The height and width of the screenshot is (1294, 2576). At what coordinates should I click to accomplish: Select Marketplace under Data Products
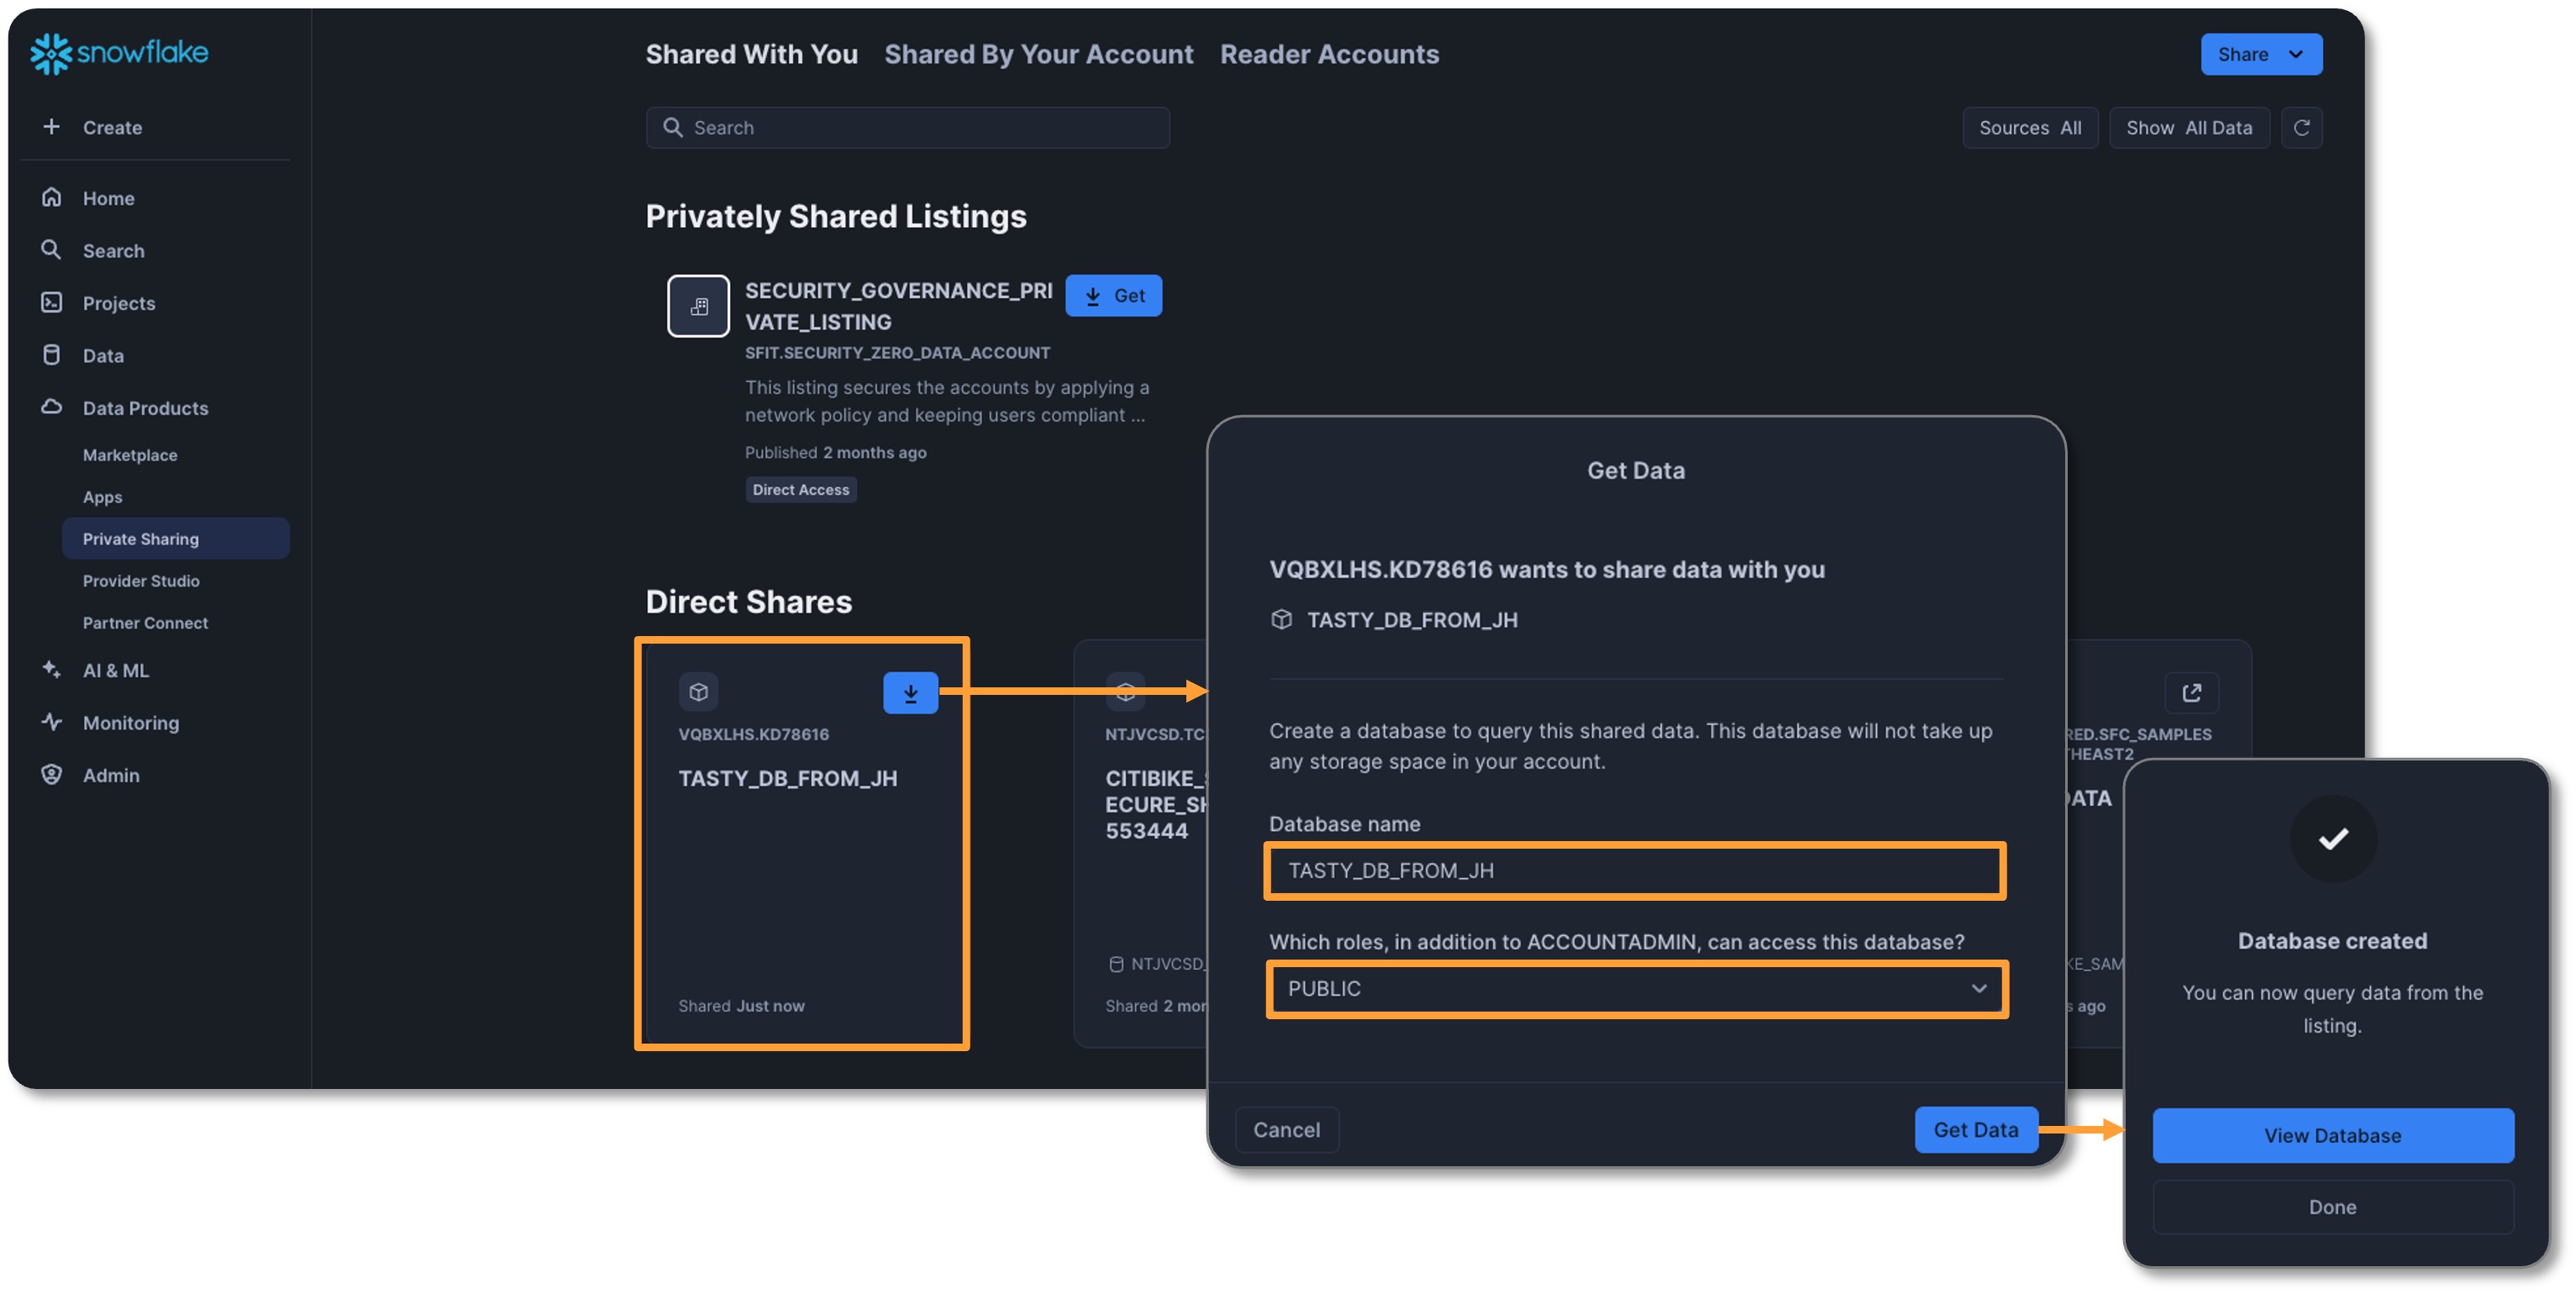pos(130,455)
